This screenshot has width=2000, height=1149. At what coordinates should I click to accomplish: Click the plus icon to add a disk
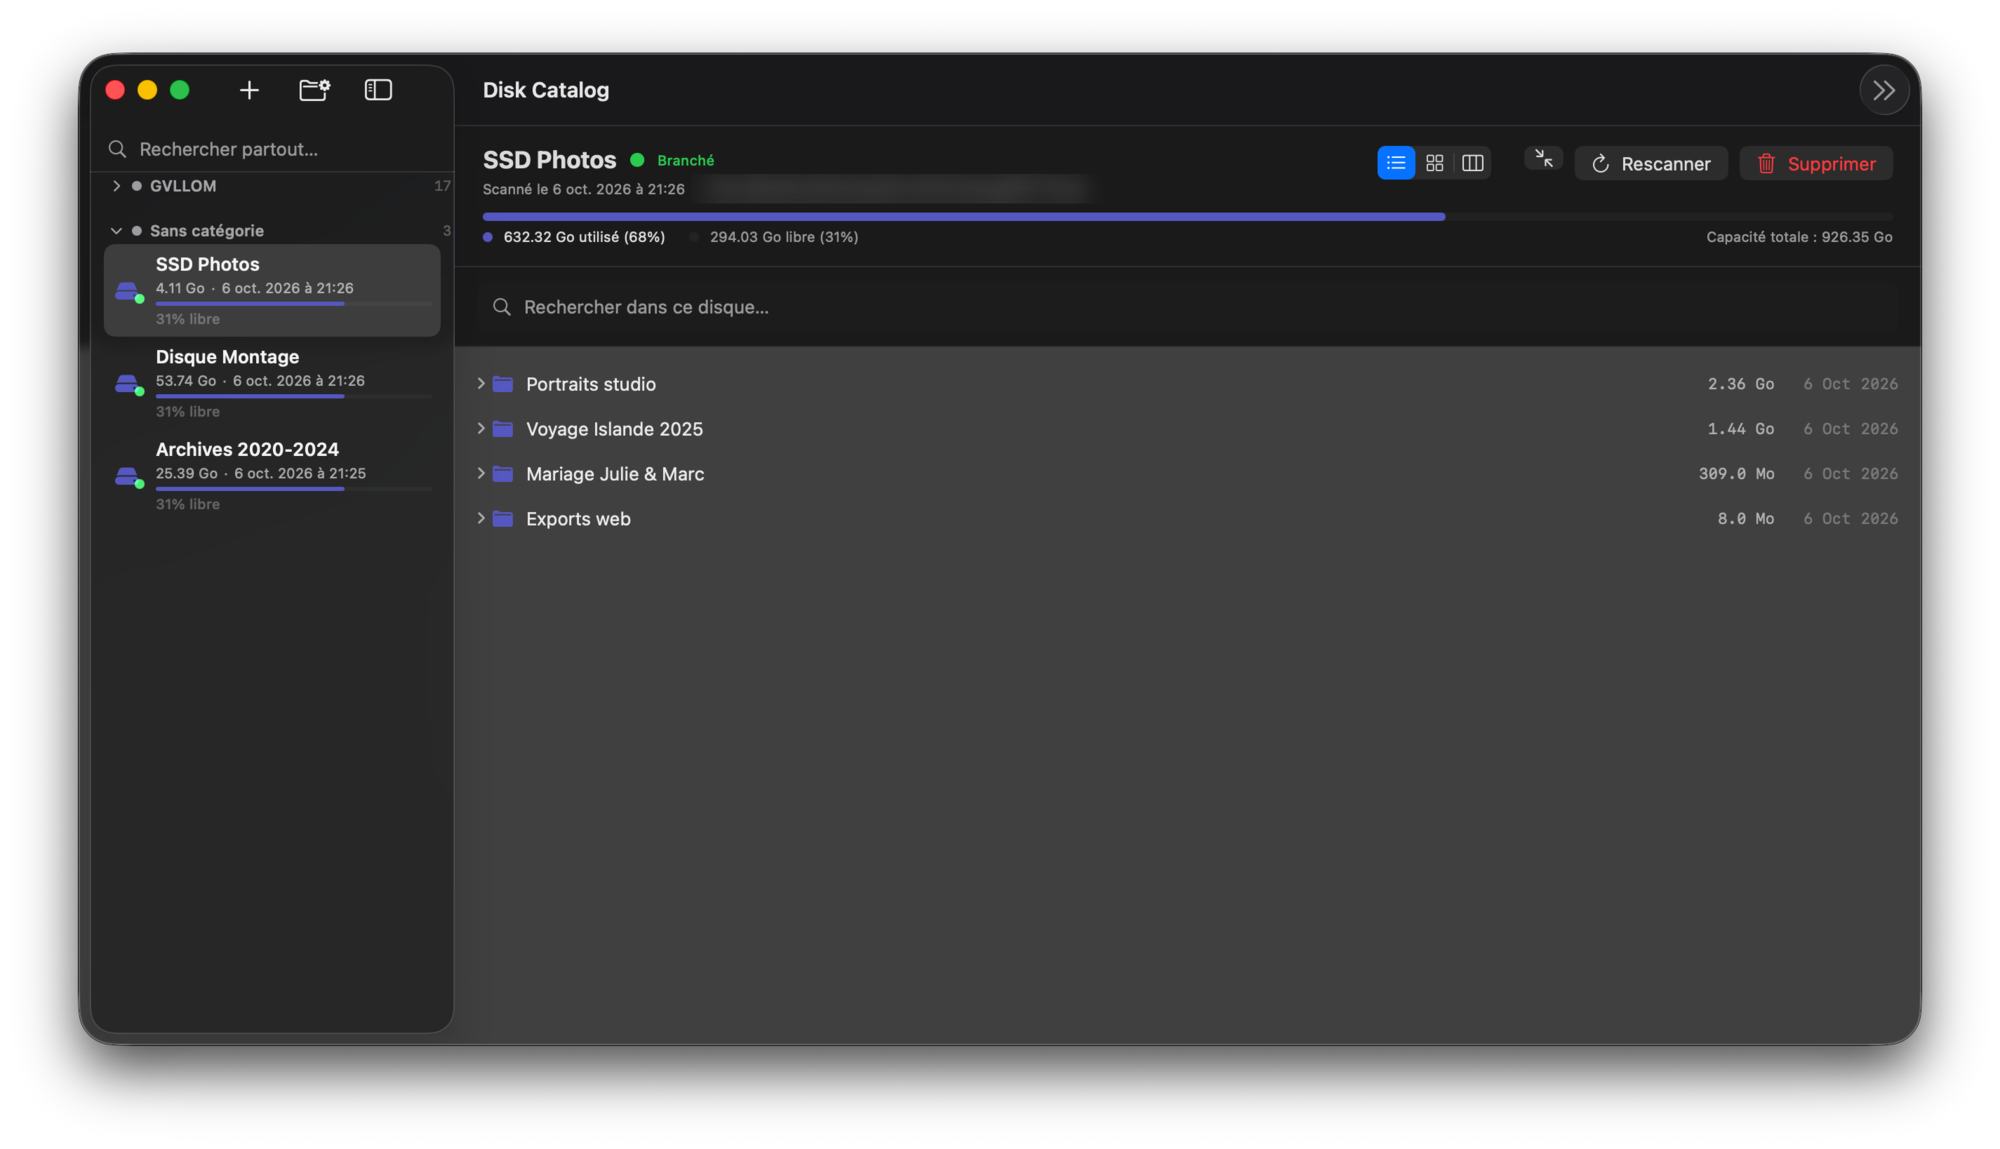click(249, 90)
